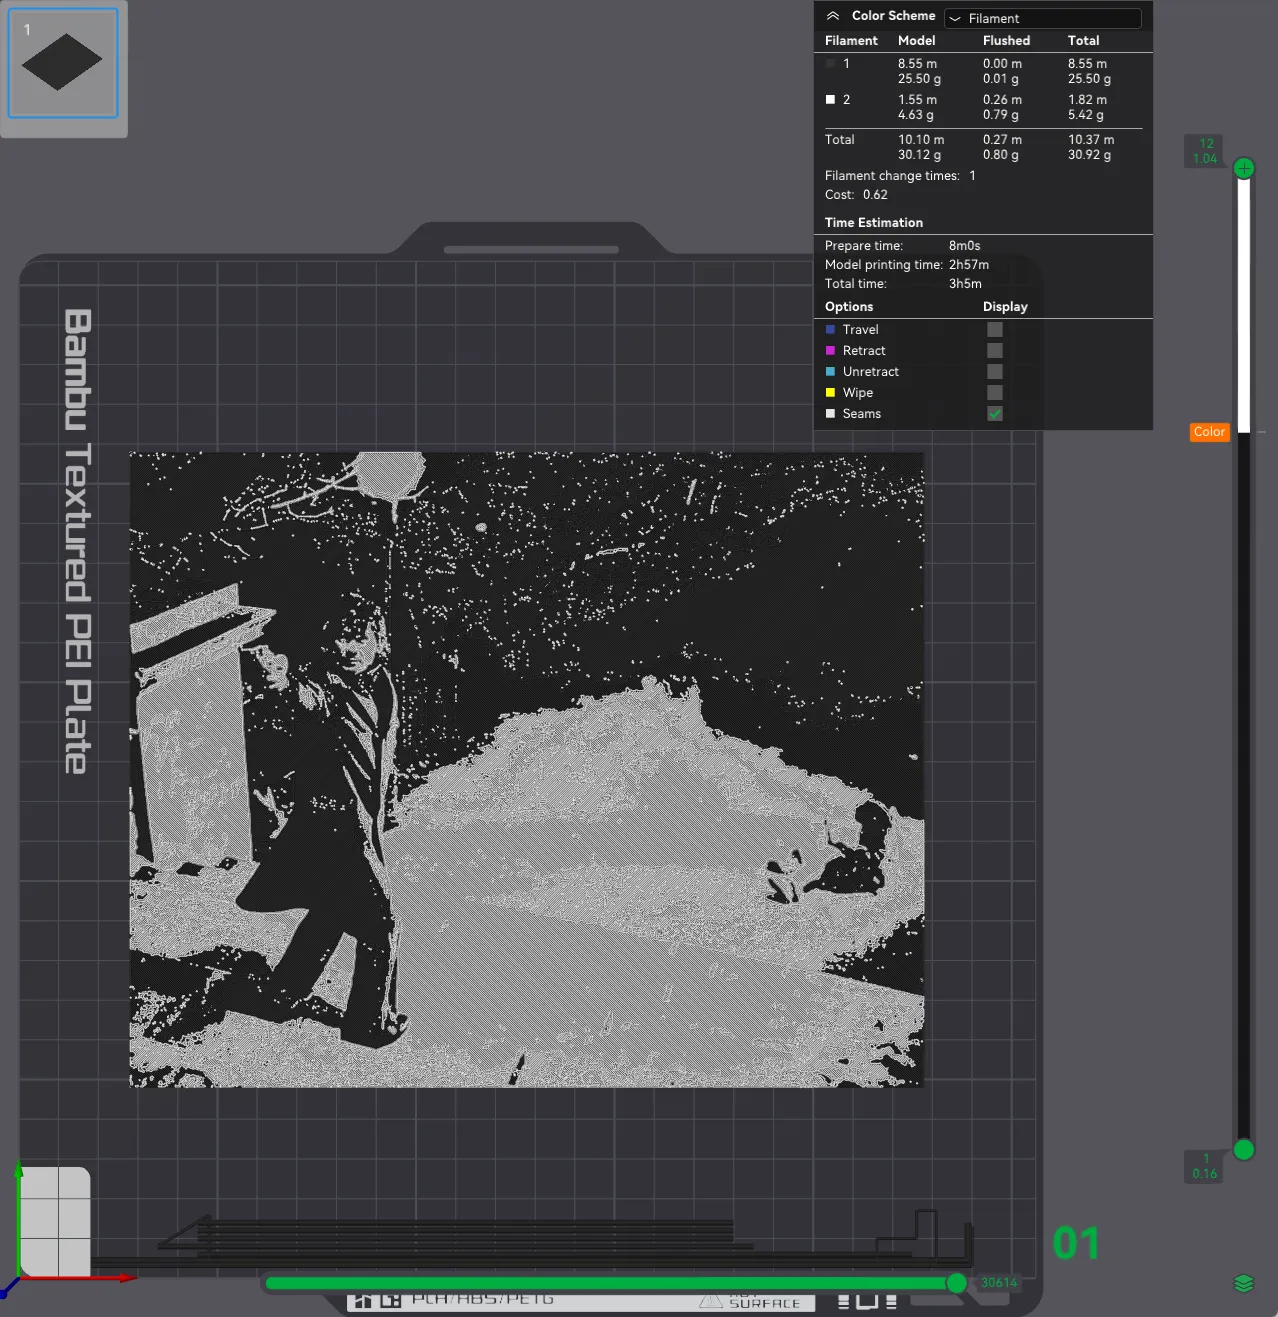Image resolution: width=1278 pixels, height=1317 pixels.
Task: Select the plate 1 thumbnail
Action: 63,63
